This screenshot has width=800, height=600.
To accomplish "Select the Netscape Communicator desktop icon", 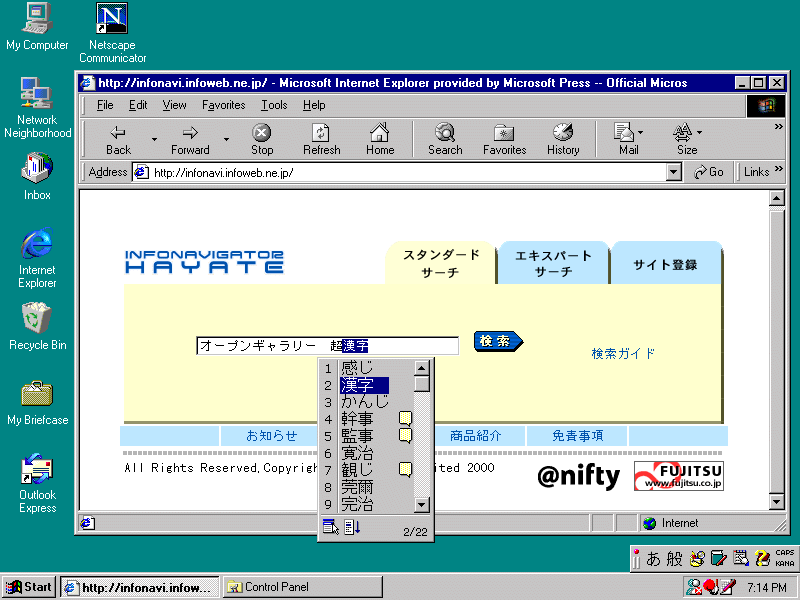I will point(112,33).
